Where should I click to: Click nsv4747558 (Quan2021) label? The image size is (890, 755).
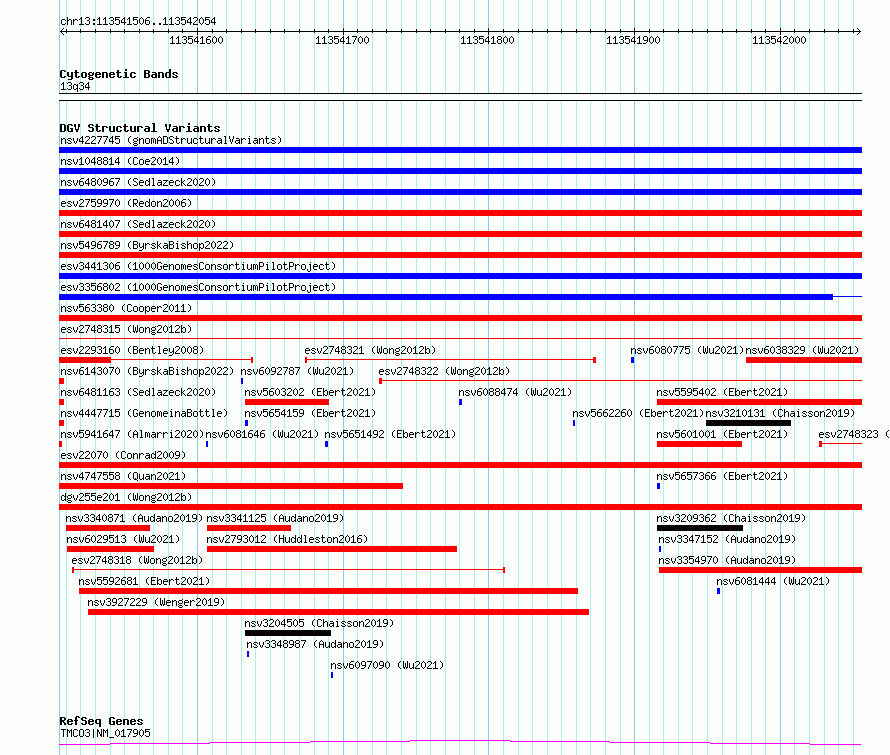point(123,476)
